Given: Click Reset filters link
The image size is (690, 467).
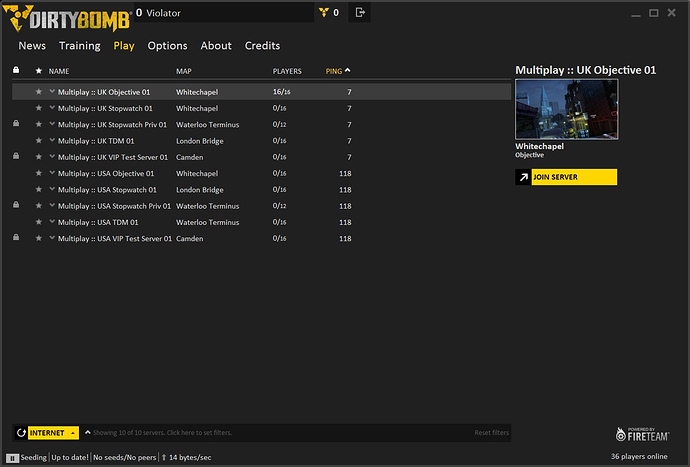Looking at the screenshot, I should (491, 433).
